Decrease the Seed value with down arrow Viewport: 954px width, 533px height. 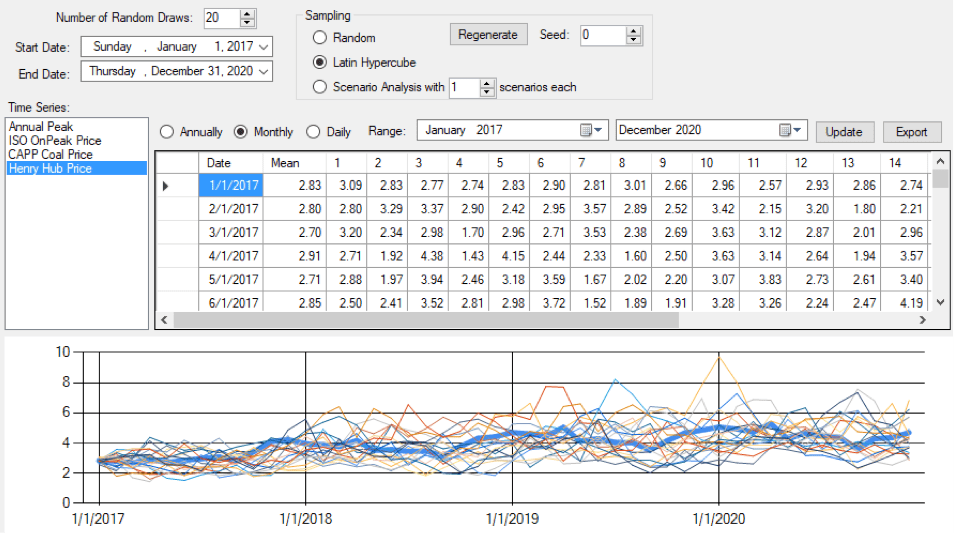634,40
